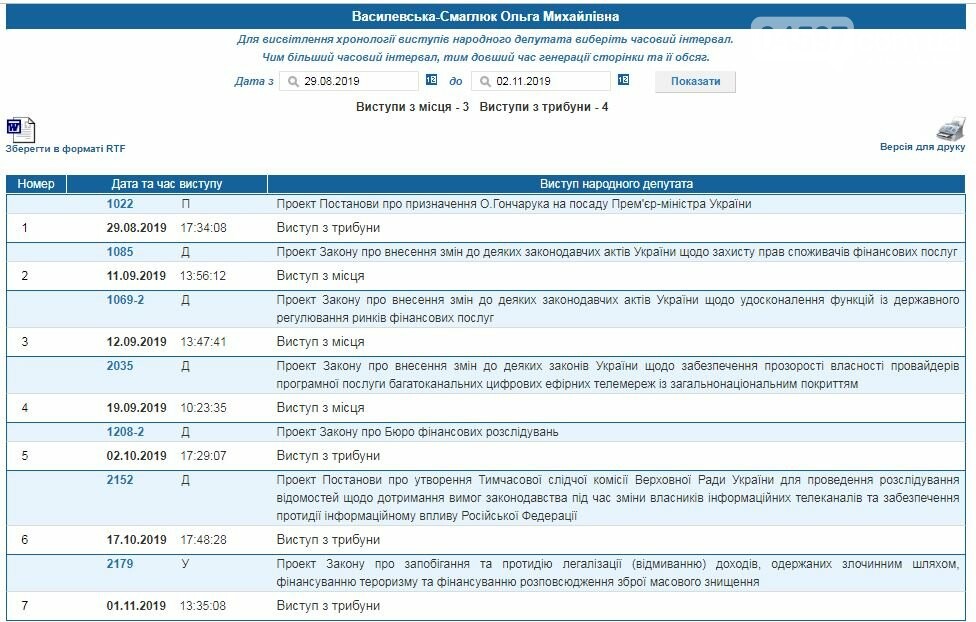The height and width of the screenshot is (622, 976).
Task: Select date 12.09.2019 in row 3
Action: coord(136,342)
